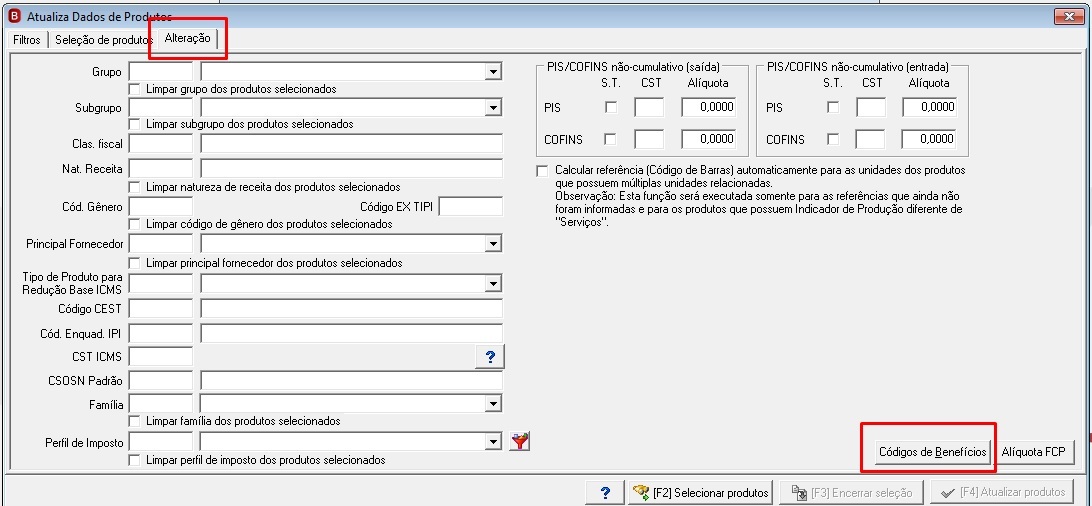Expand the Grupo dropdown list
Viewport: 1092px width, 506px height.
[493, 72]
